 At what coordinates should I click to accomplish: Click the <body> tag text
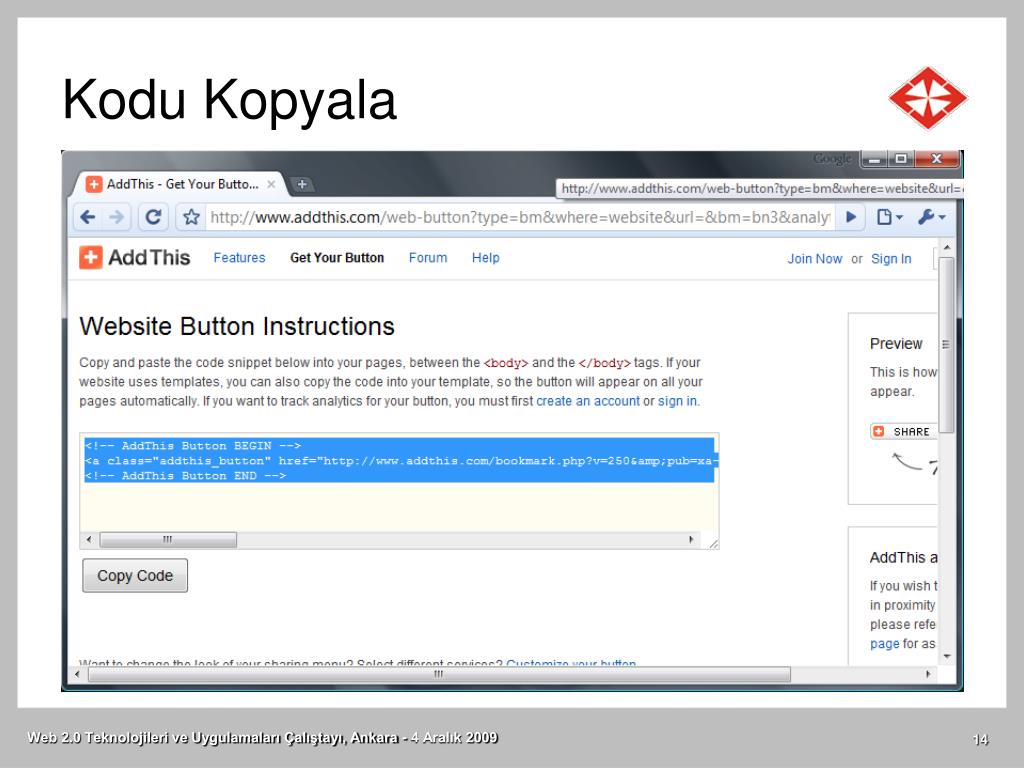click(x=505, y=363)
